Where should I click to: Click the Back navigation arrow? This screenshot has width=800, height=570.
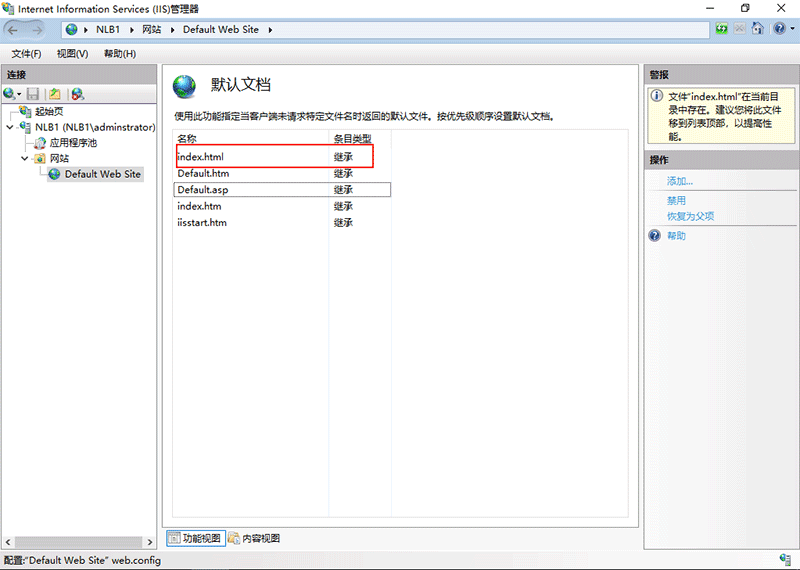coord(13,30)
